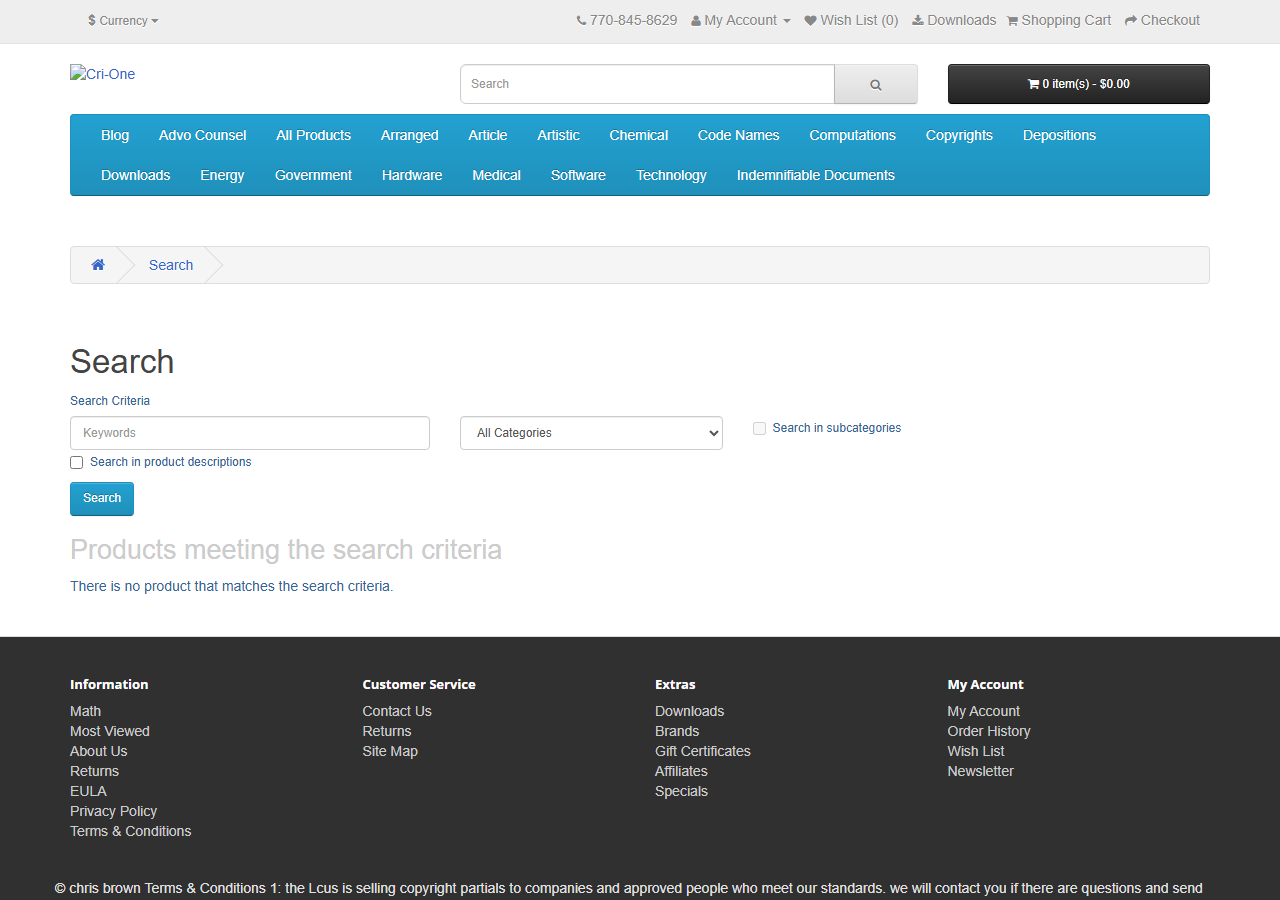Open Contact Us footer link
Screen dimensions: 1280x900
(x=397, y=711)
